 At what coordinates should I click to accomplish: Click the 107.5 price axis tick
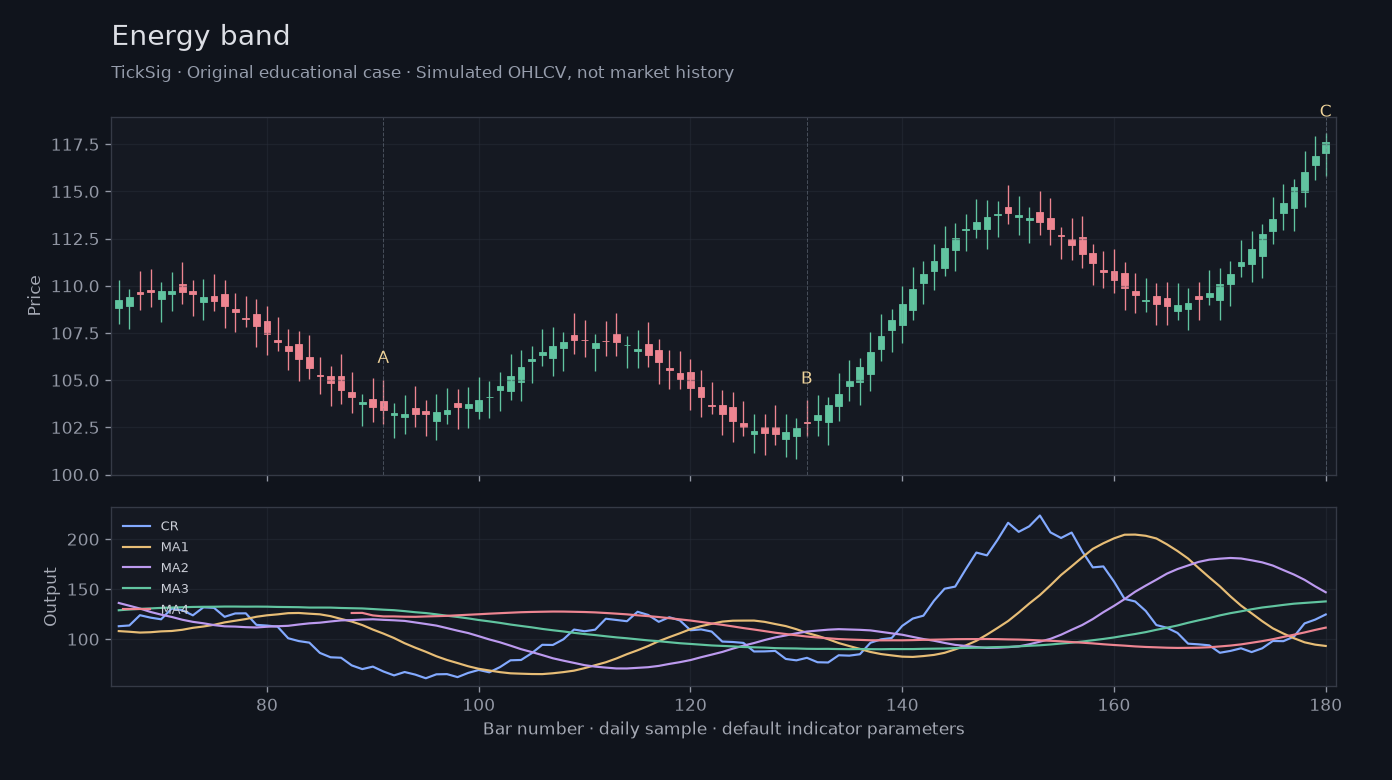(x=75, y=333)
